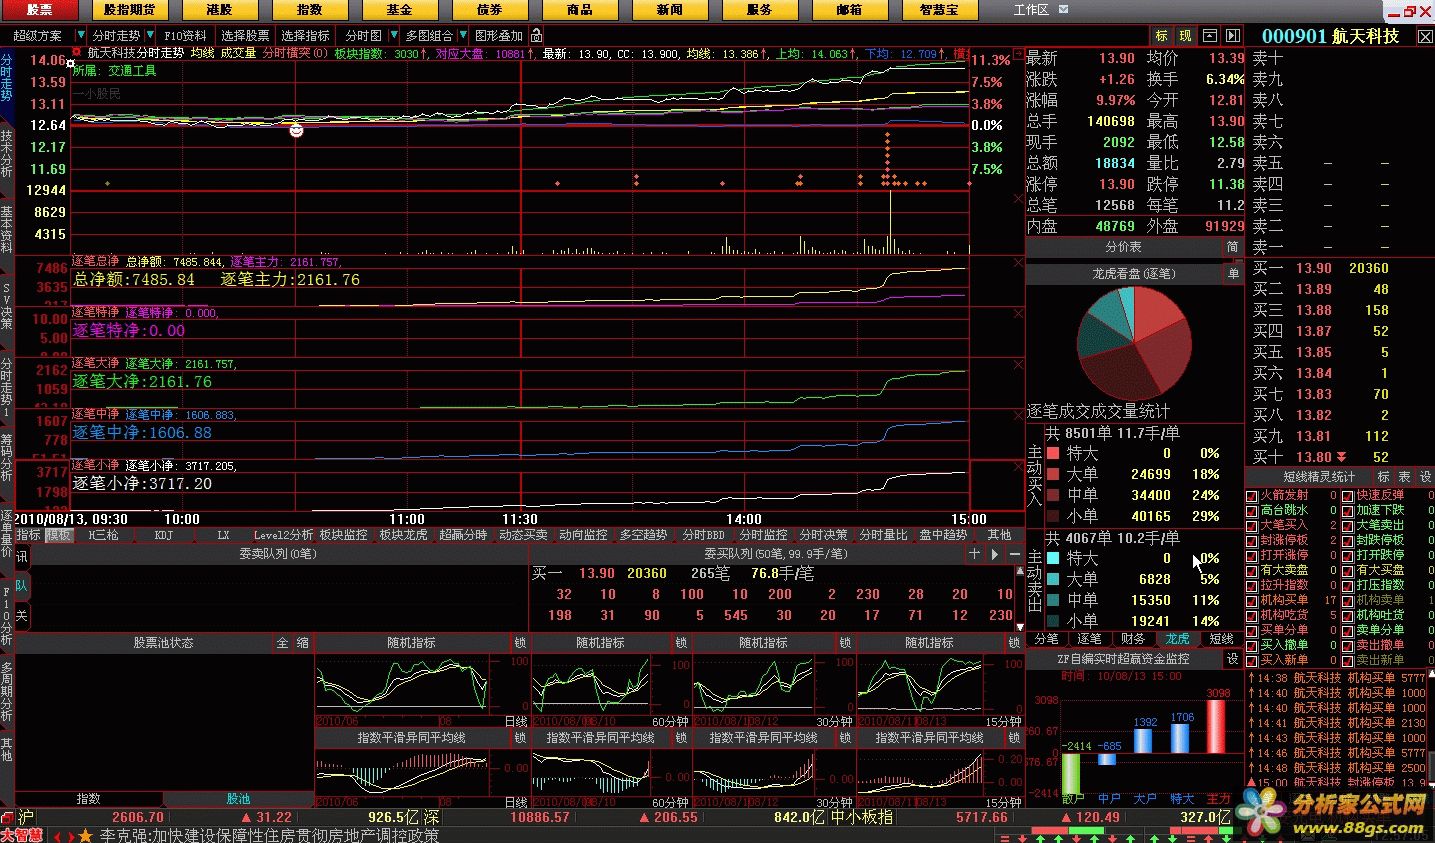This screenshot has width=1435, height=843.
Task: Click the 现 button in the top-right toolbar
Action: (1185, 35)
